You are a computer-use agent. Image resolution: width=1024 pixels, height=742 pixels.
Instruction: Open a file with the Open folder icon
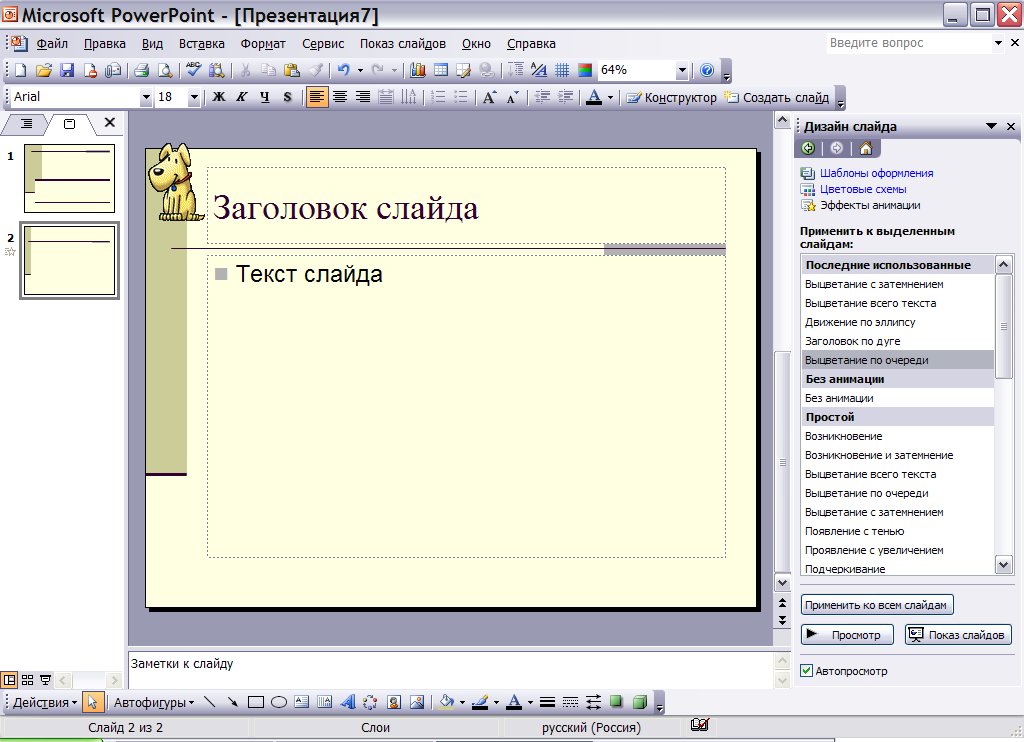[44, 70]
